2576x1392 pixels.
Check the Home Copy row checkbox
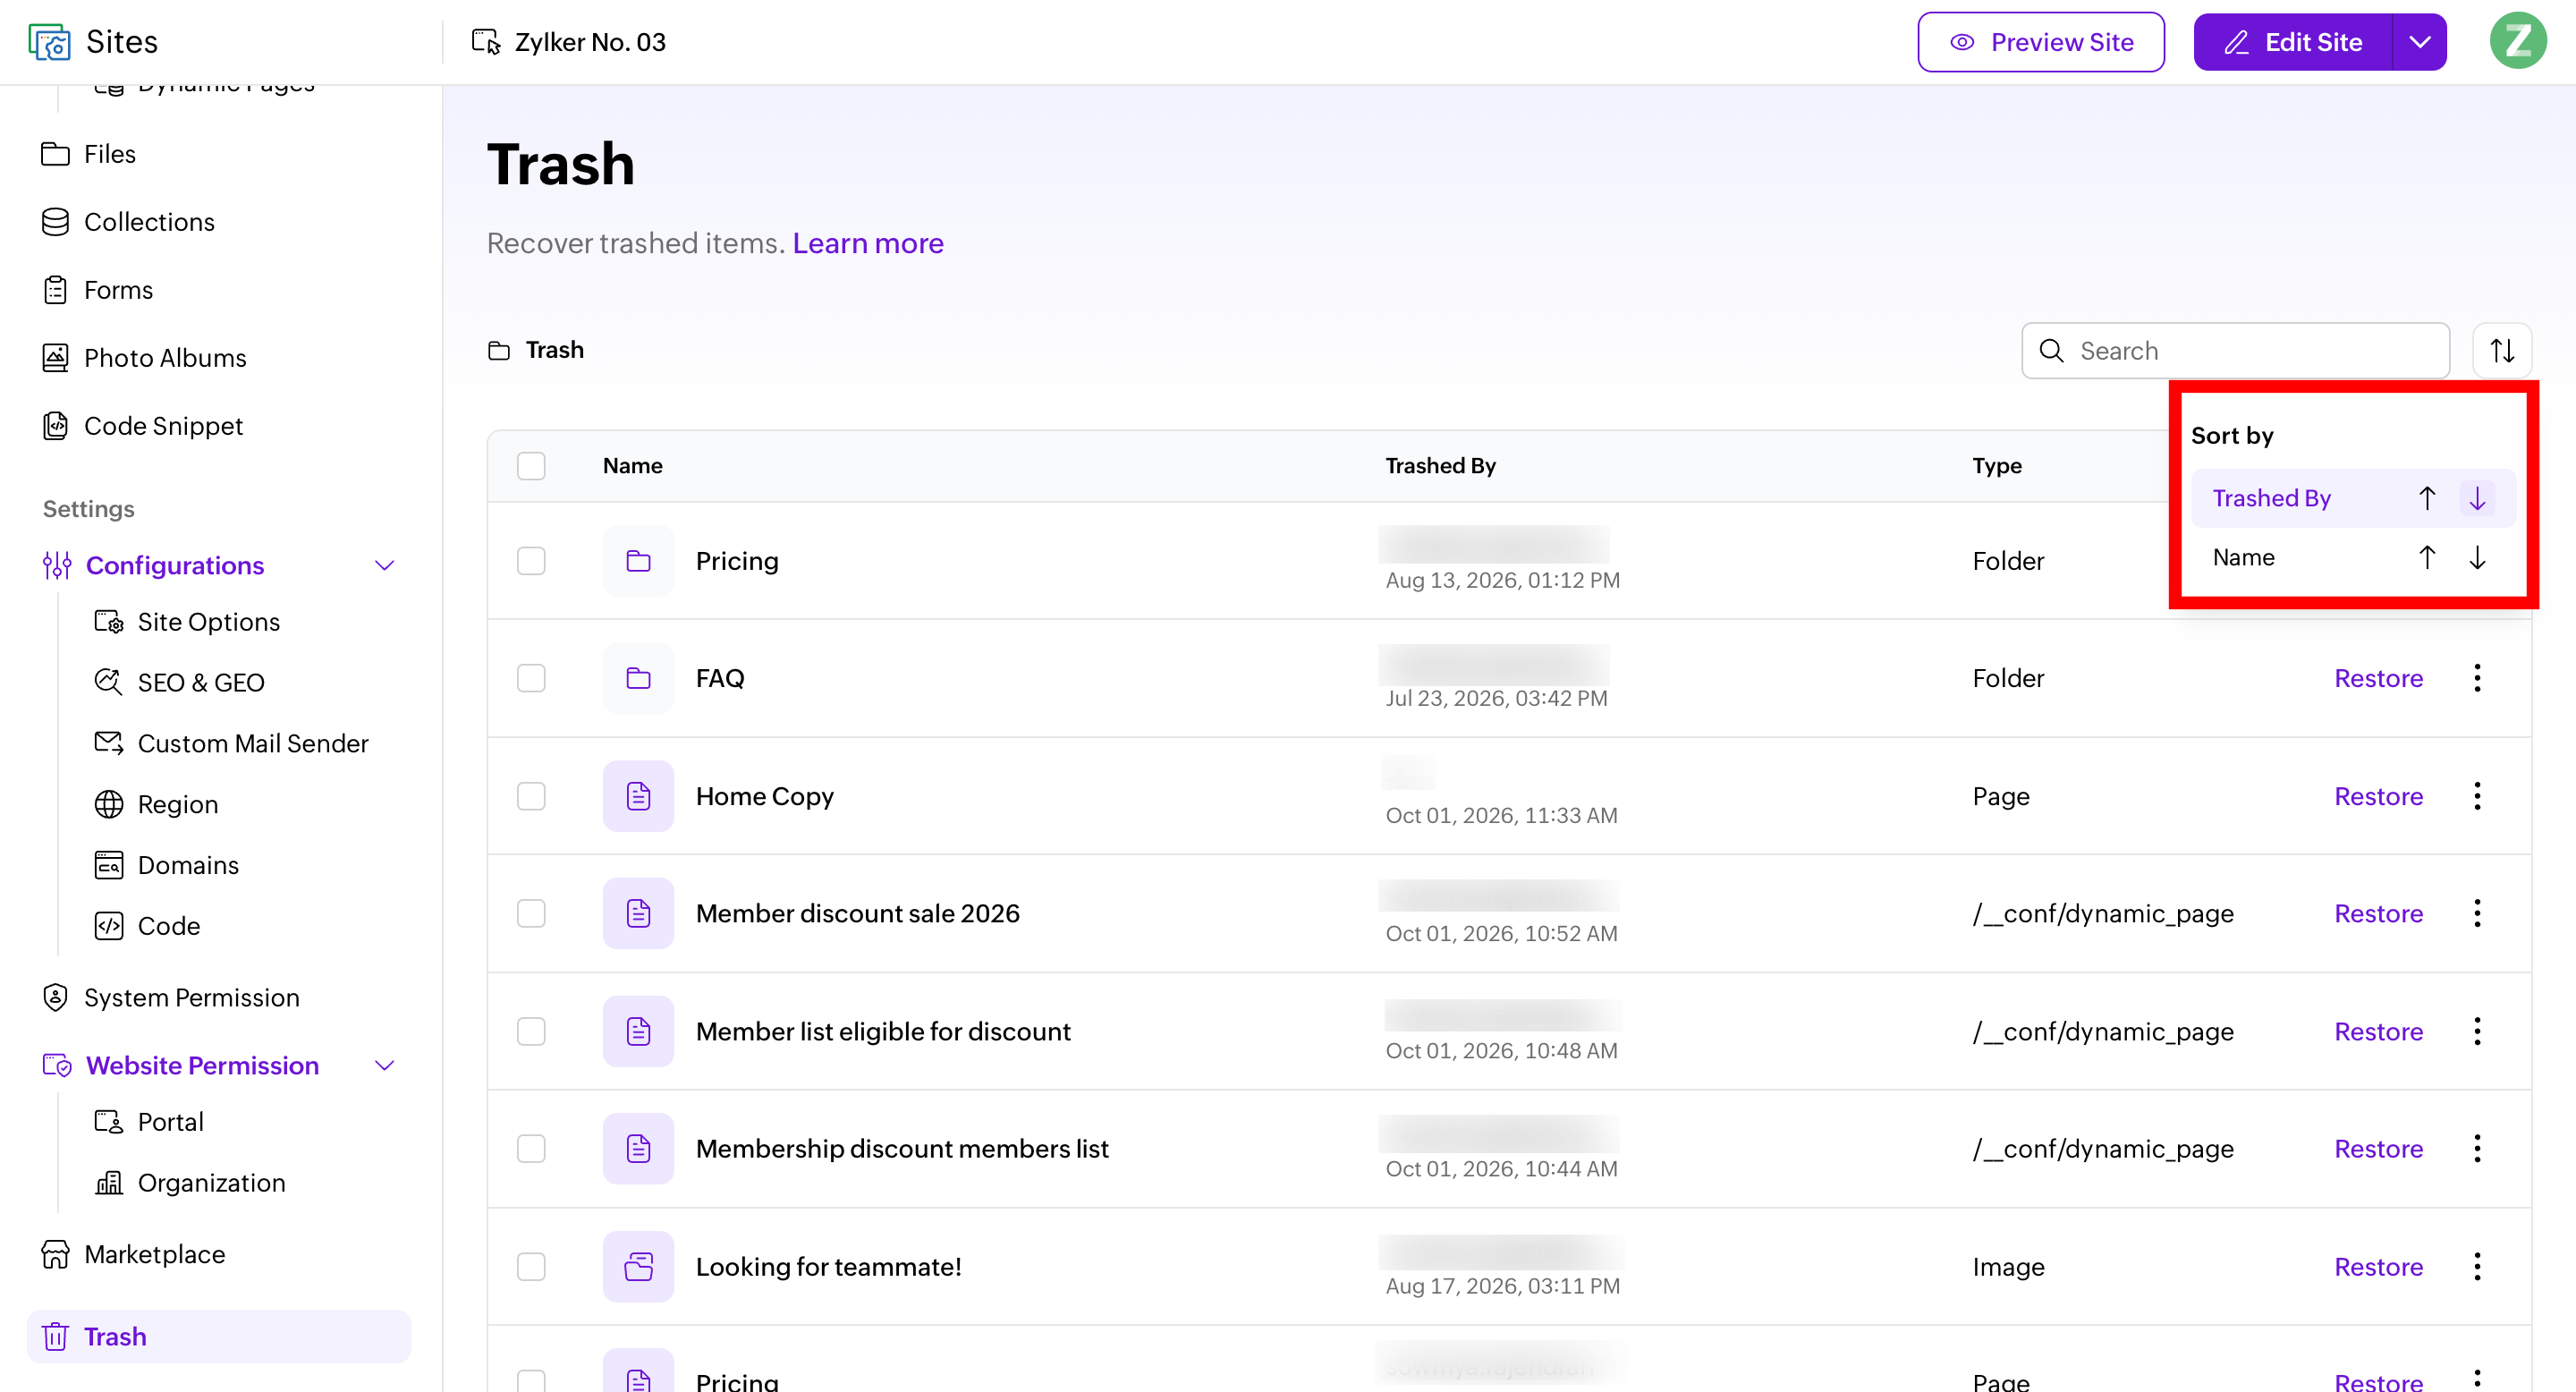coord(531,796)
